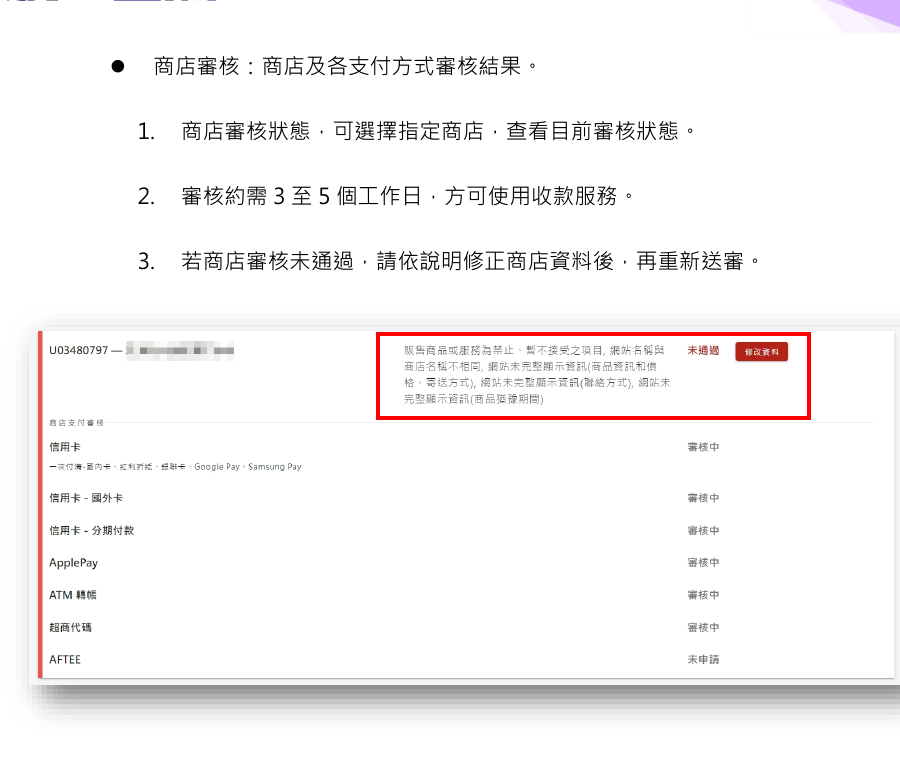Select the 超商代碼 payment row
The height and width of the screenshot is (760, 900).
pyautogui.click(x=71, y=627)
